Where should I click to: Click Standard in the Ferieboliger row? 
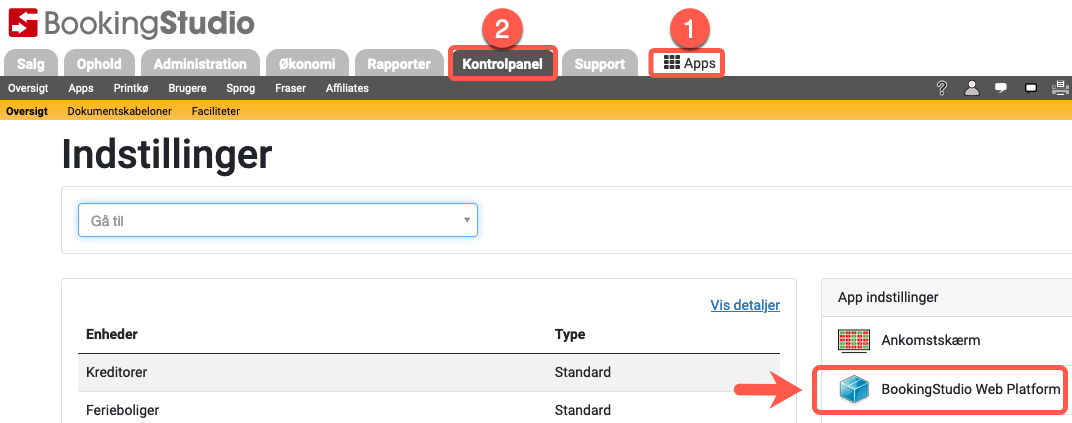tap(582, 410)
